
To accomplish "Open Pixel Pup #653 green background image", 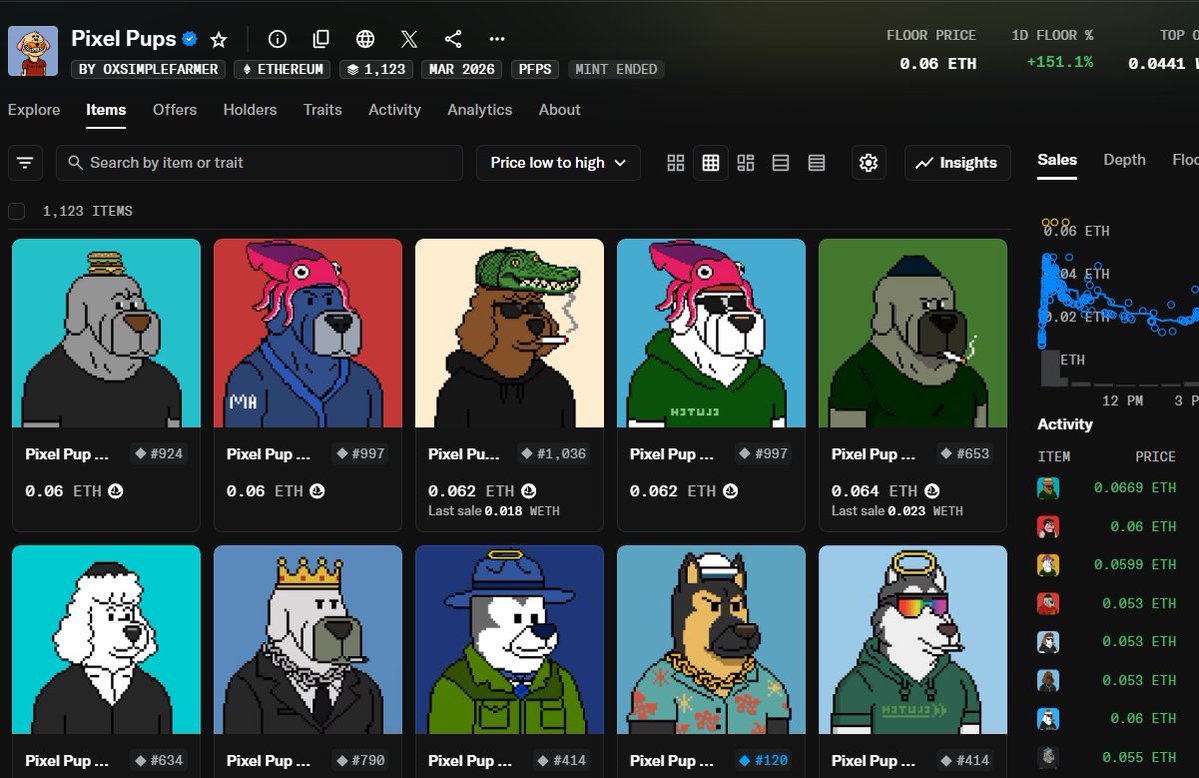I will tap(913, 333).
